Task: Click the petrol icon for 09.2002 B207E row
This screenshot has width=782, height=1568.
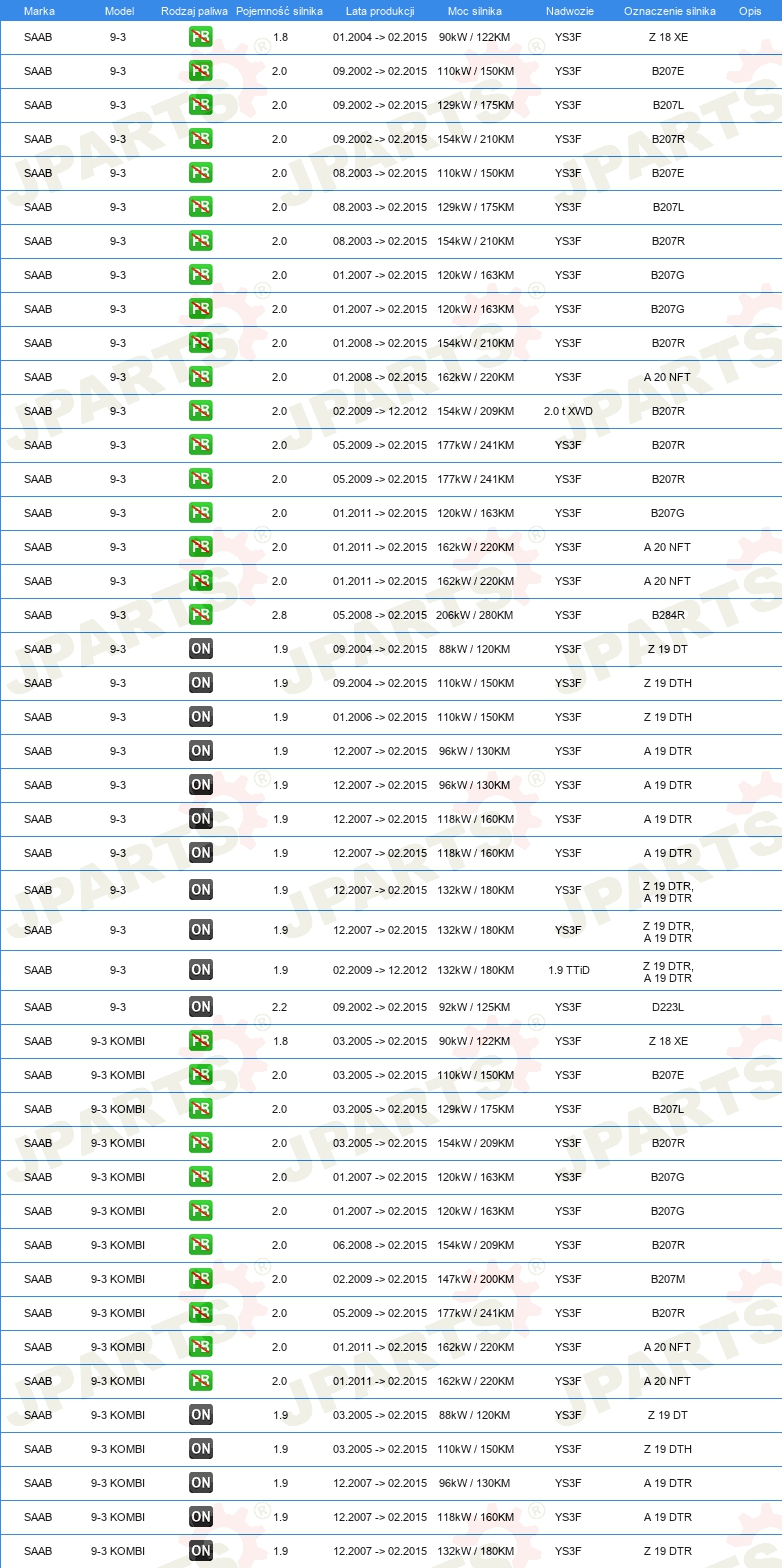Action: (x=200, y=72)
